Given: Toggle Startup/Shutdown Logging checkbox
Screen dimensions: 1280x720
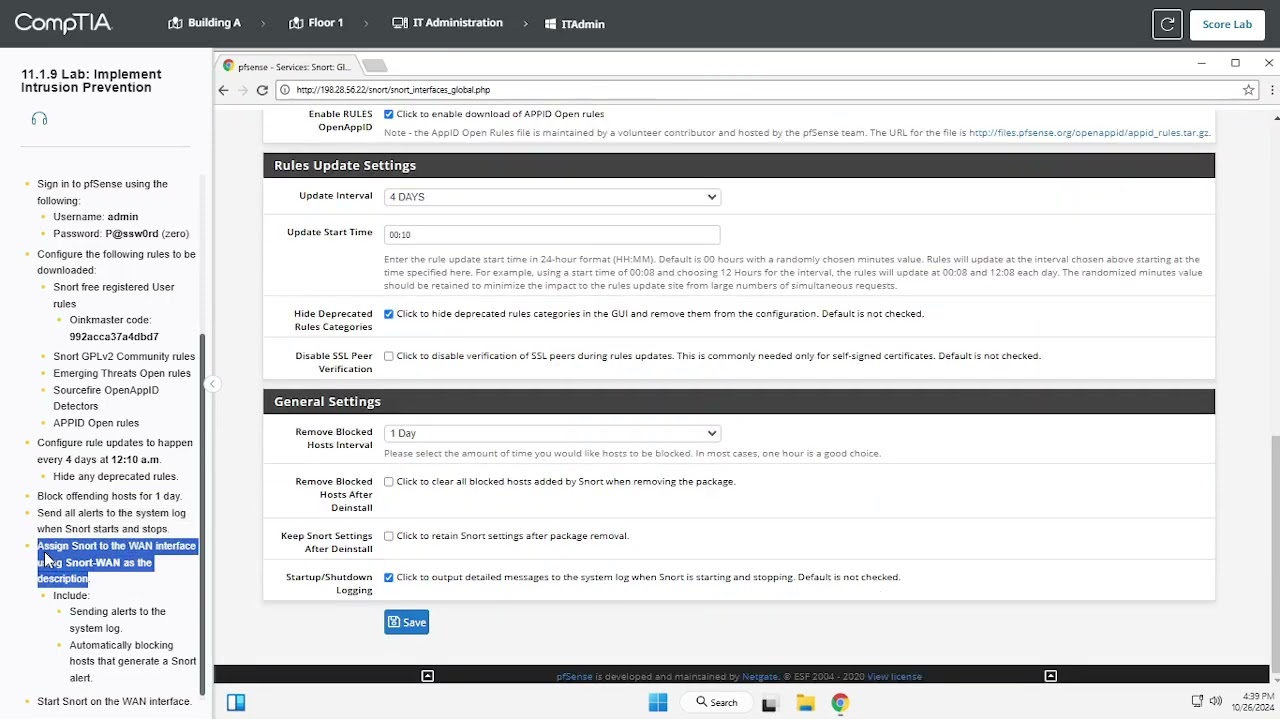Looking at the screenshot, I should 389,577.
